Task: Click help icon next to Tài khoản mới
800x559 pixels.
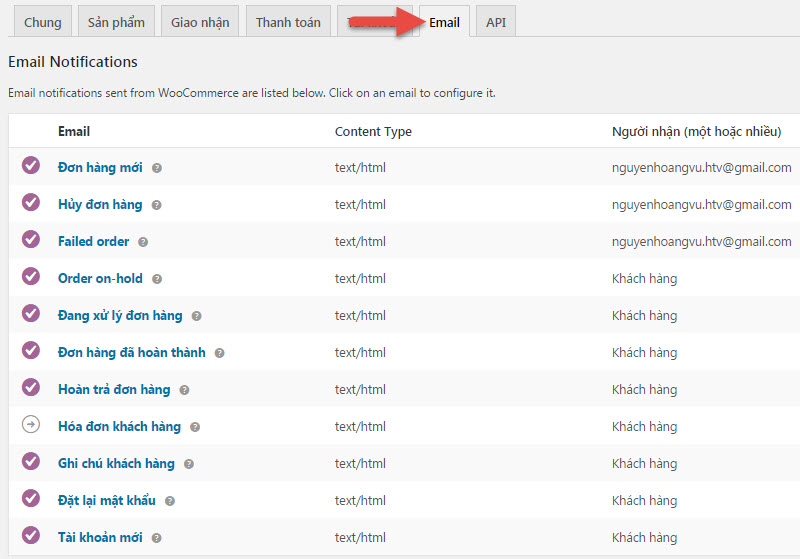Action: [x=157, y=538]
